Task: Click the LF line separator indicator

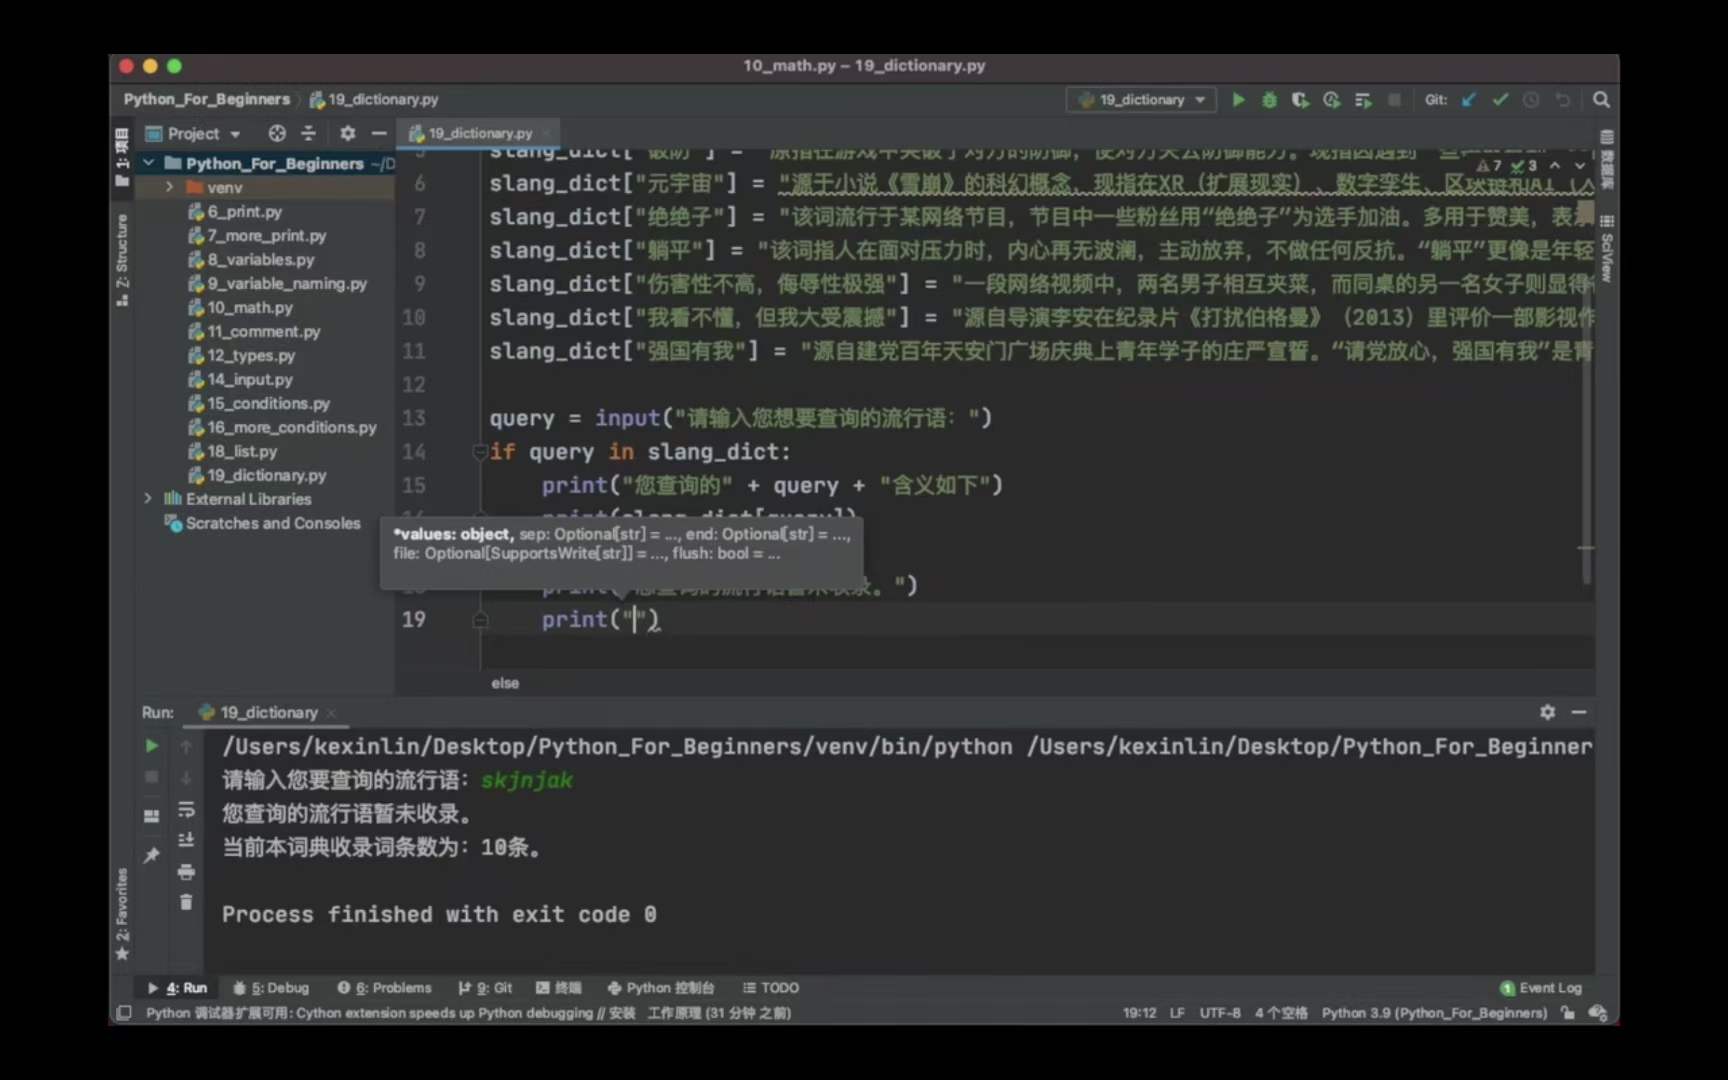Action: (1177, 1013)
